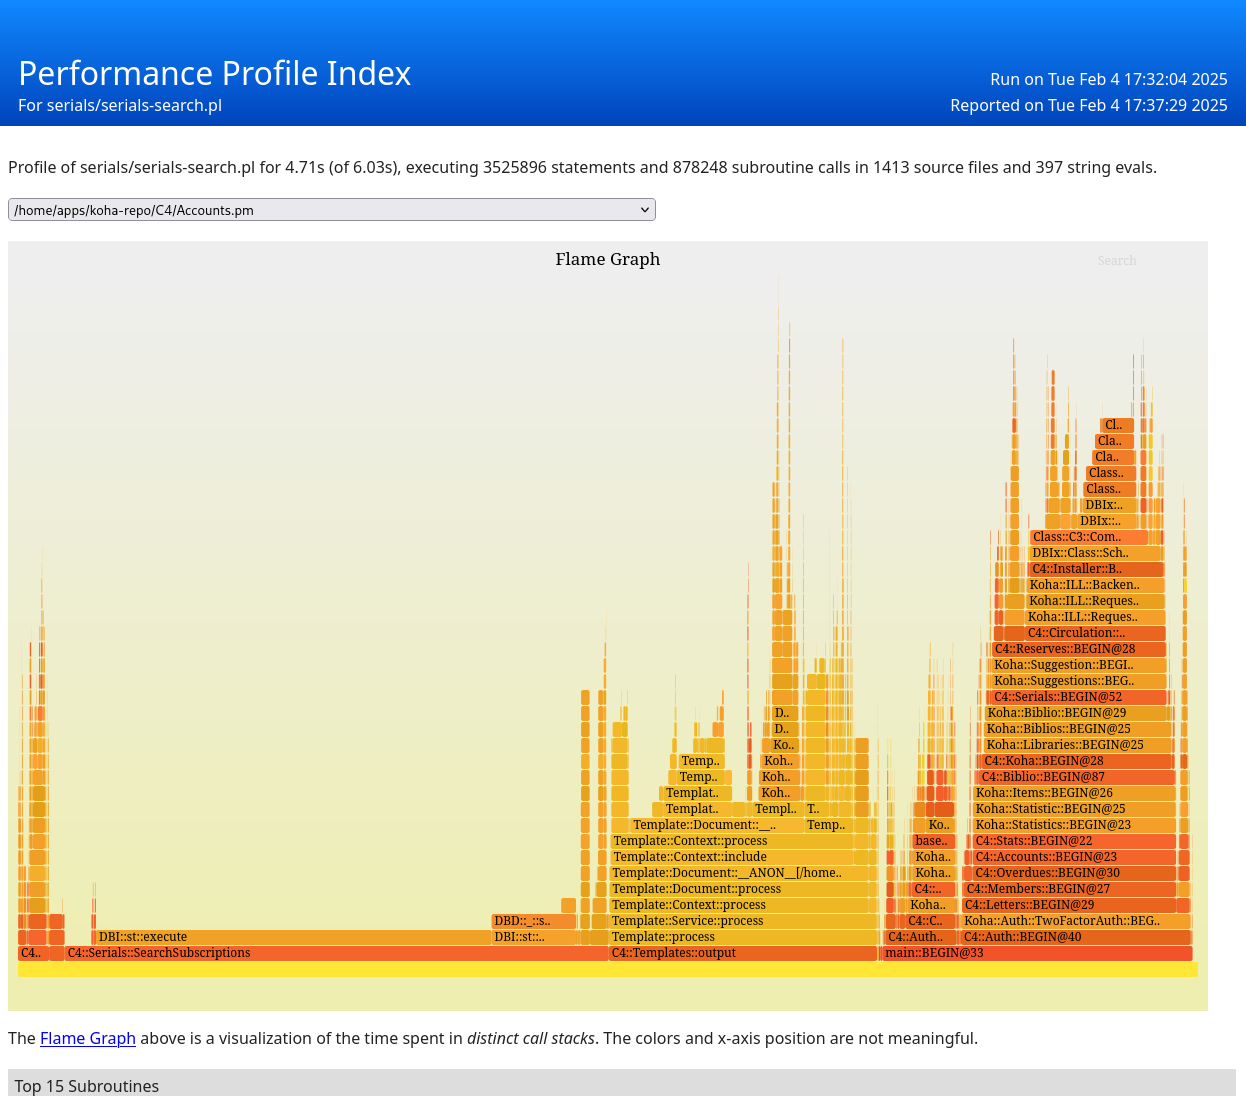
Task: Click the Template::Service::process bar
Action: click(742, 921)
